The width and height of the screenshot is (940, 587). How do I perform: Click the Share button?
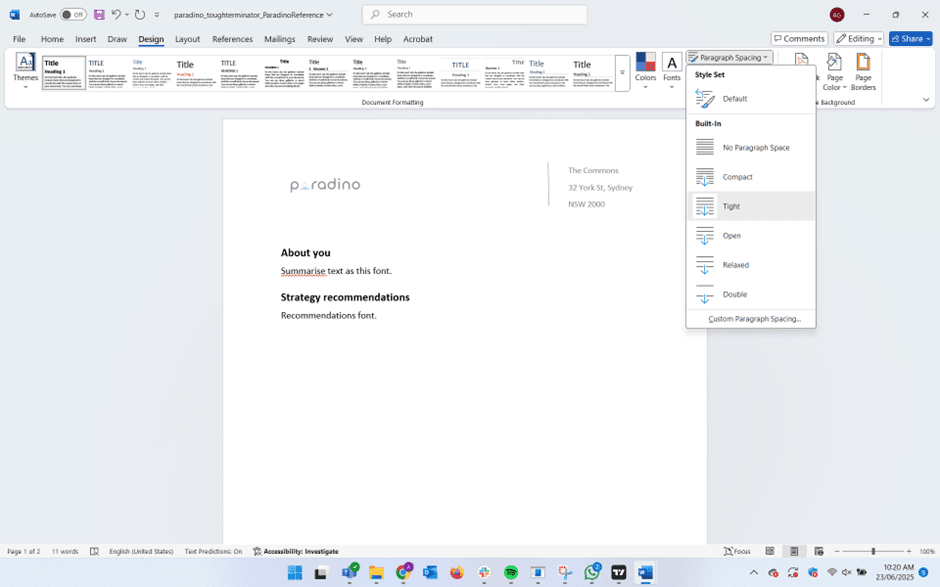point(908,38)
